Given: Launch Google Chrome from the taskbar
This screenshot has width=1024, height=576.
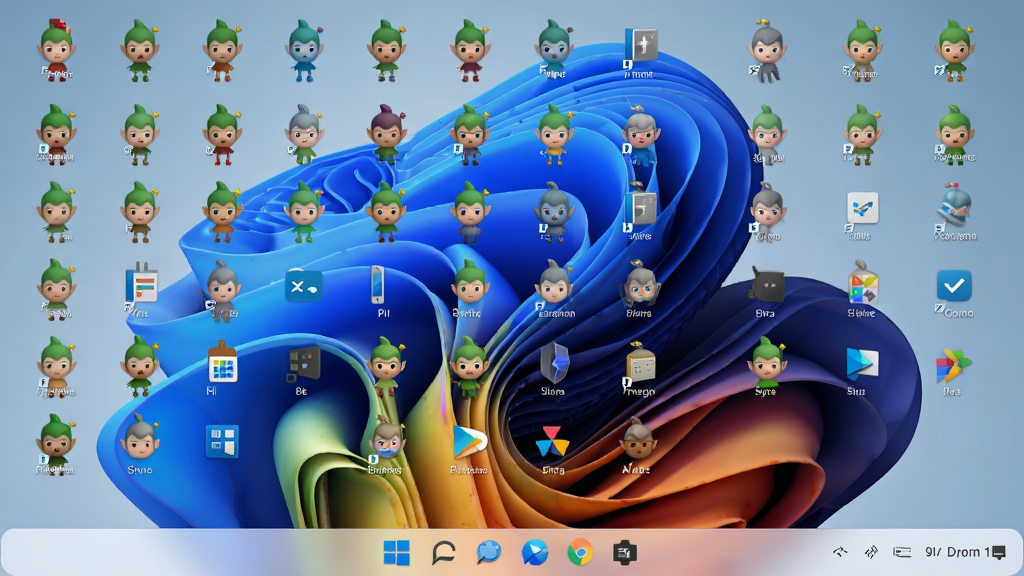Looking at the screenshot, I should [x=580, y=552].
